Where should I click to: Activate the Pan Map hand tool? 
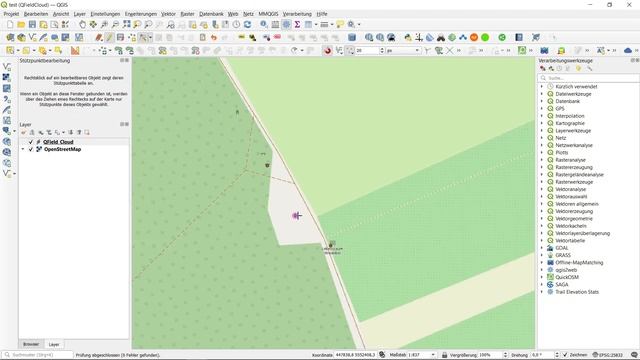pos(82,25)
